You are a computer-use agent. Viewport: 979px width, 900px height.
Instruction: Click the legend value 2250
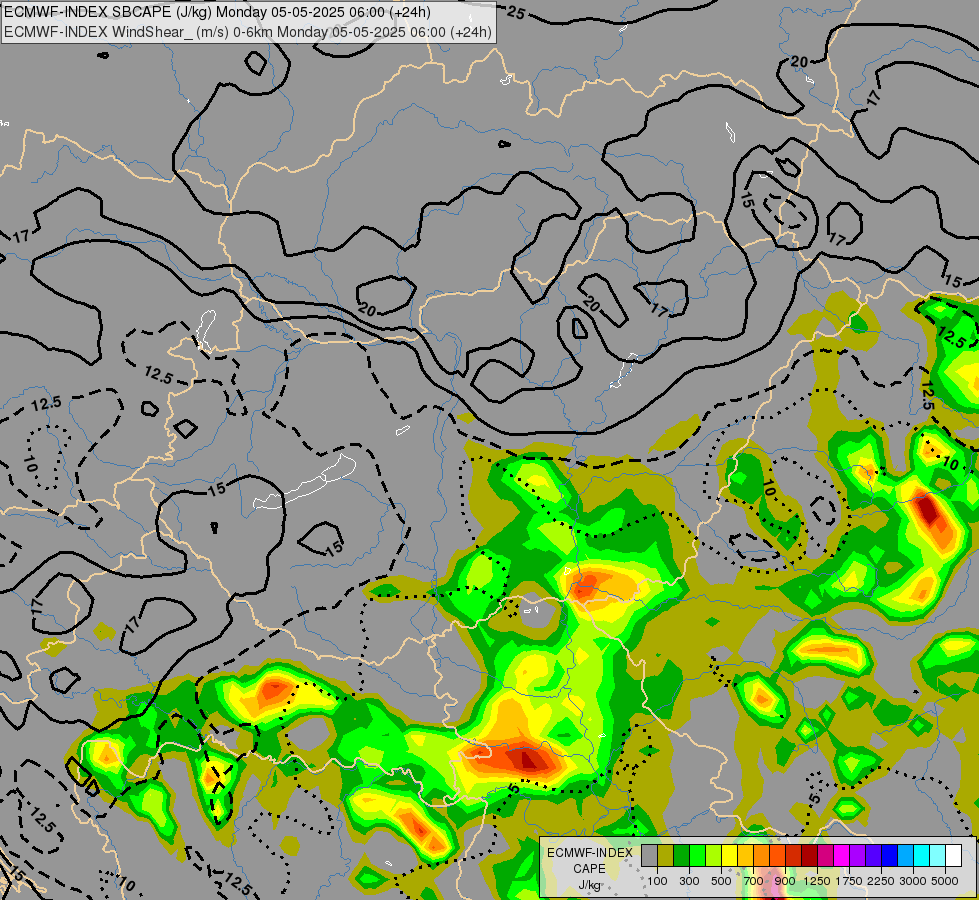tap(881, 881)
